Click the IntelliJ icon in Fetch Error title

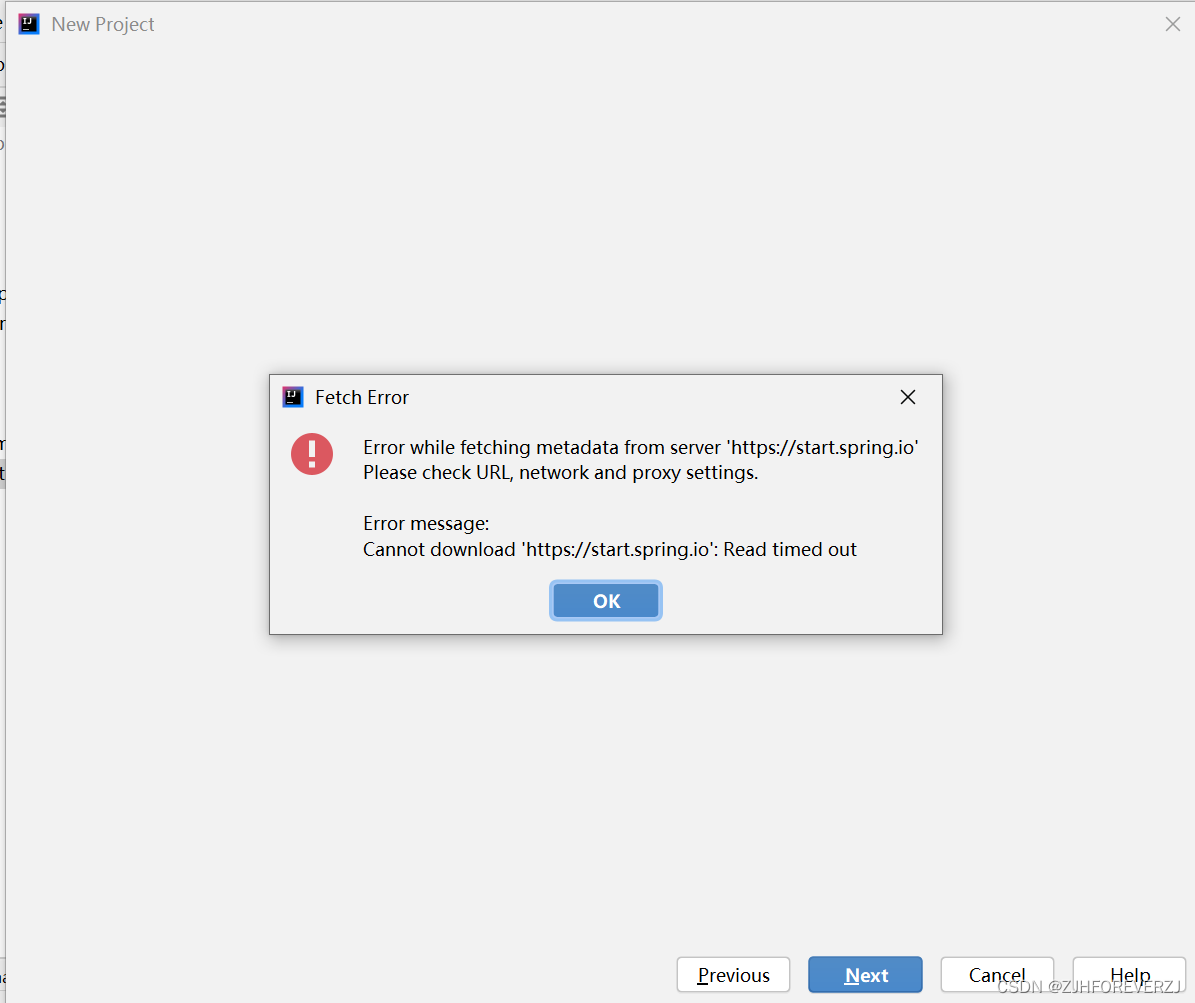[x=293, y=397]
